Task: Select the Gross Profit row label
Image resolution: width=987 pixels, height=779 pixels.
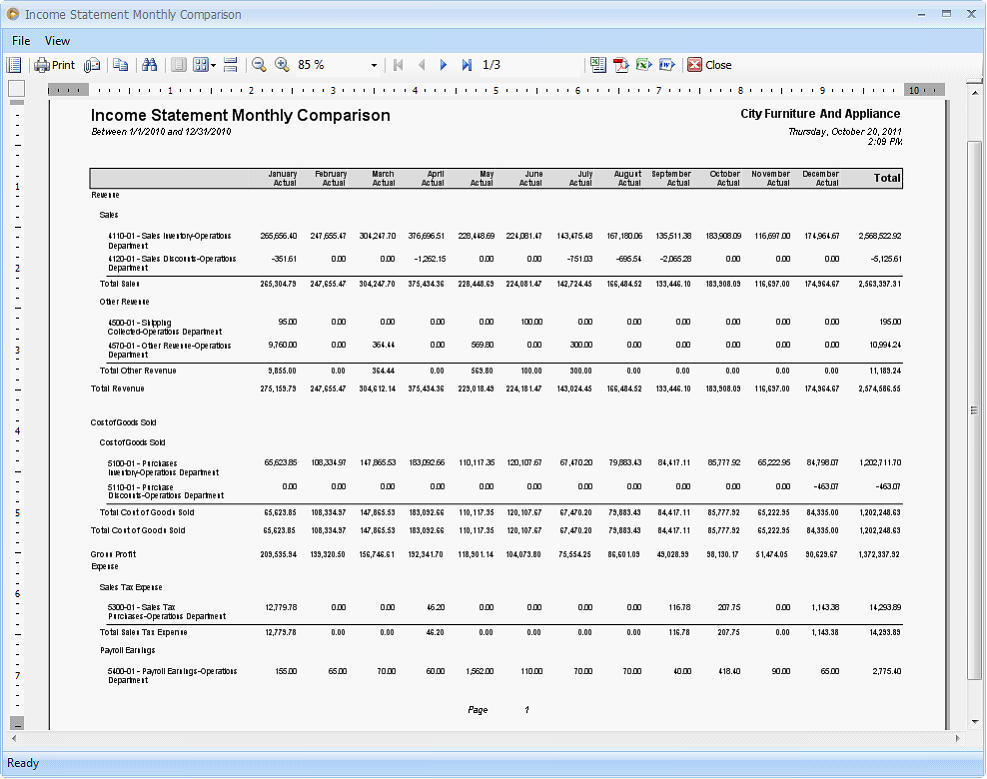Action: [x=113, y=554]
